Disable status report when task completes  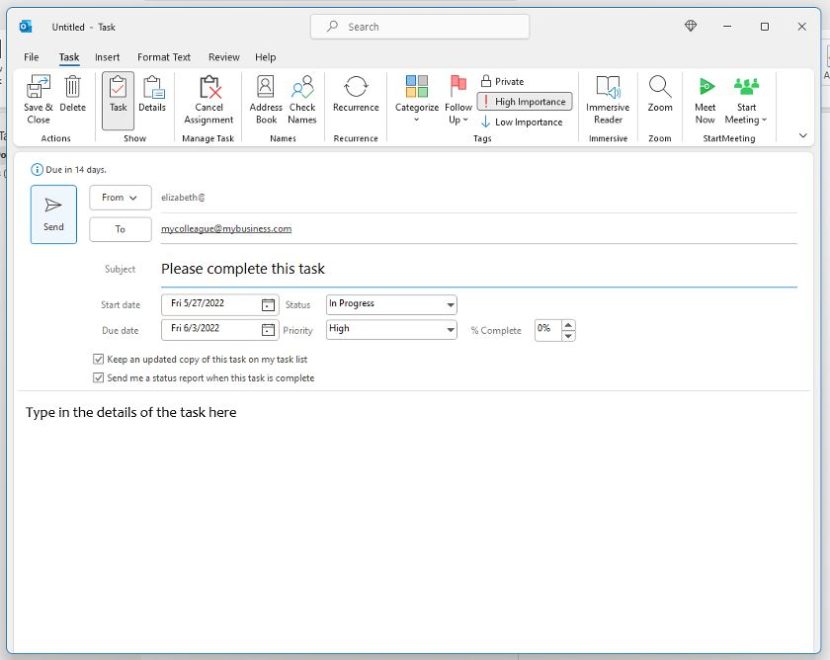coord(98,377)
